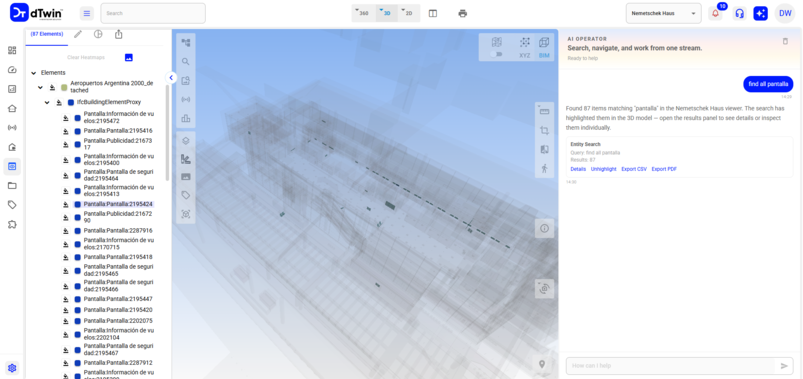Click blue color swatch of IfcBuildingElementProxy
Screen dimensions: 803x379
pos(71,102)
